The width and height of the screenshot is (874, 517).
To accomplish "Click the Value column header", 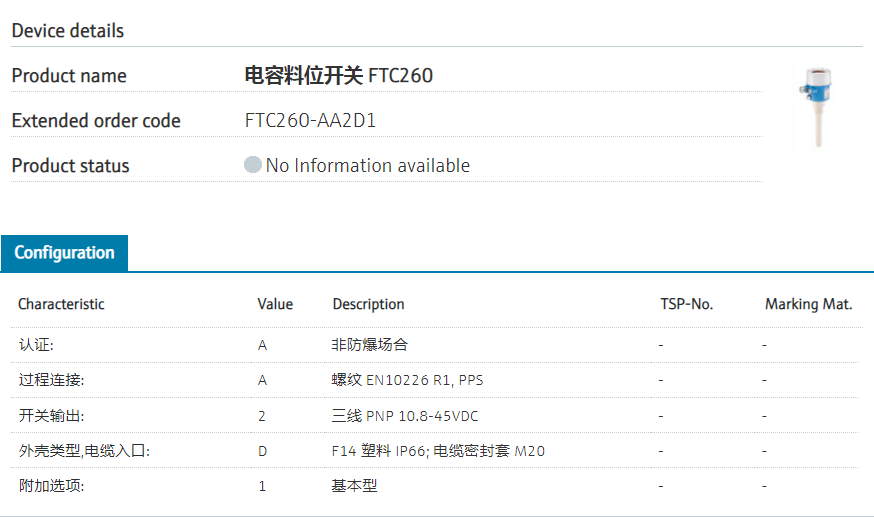I will (x=275, y=304).
